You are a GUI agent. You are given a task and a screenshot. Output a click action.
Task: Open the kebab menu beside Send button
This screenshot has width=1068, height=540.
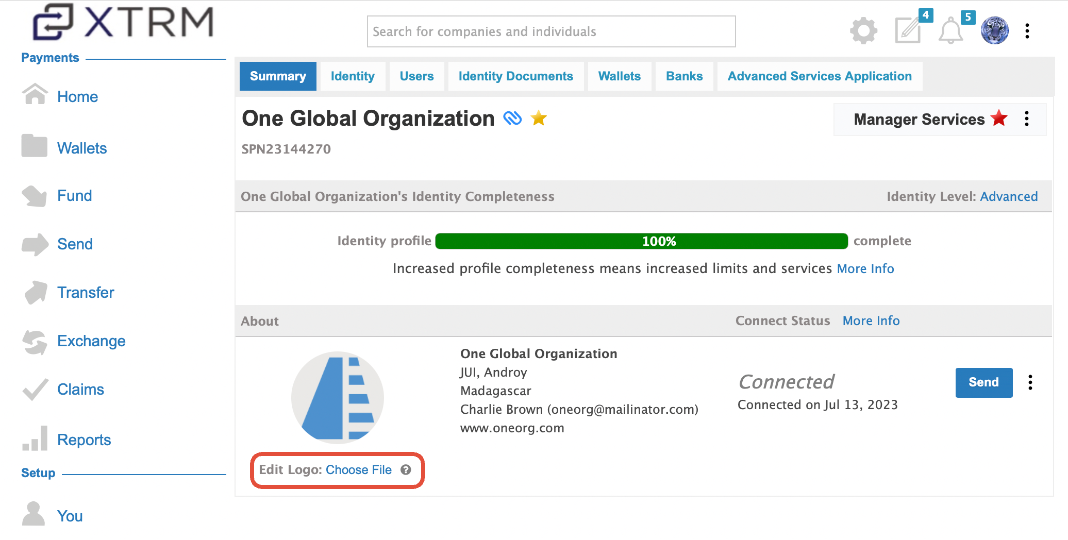pos(1031,383)
